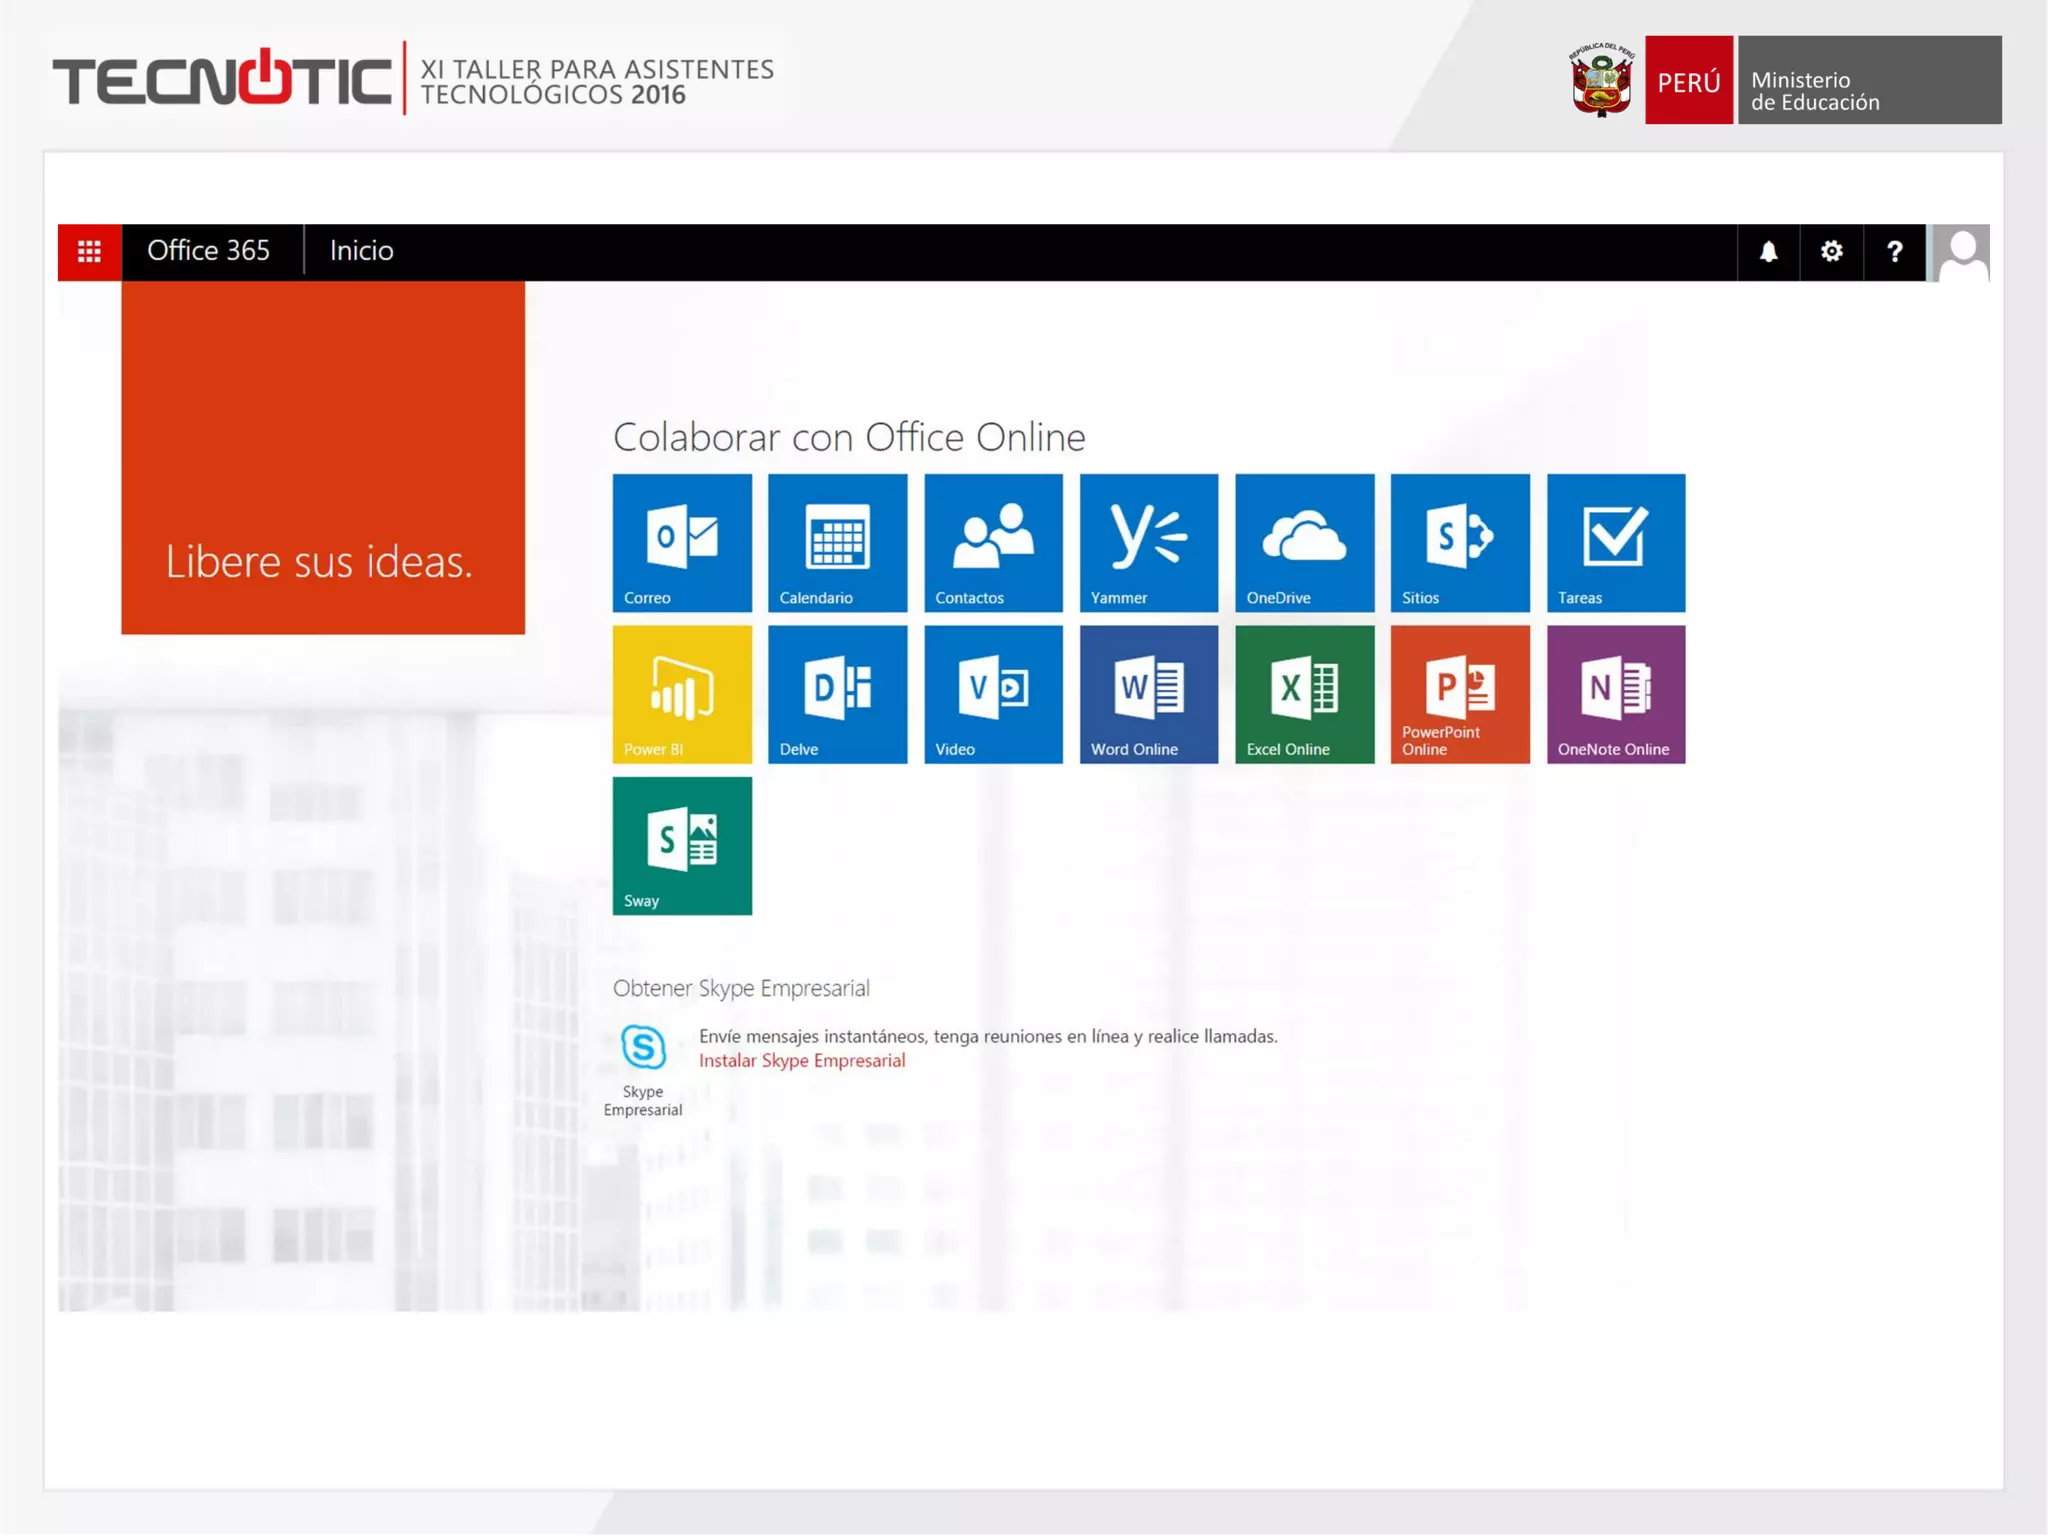Open the purple OneNote Online tile
This screenshot has height=1536, width=2048.
coord(1615,694)
